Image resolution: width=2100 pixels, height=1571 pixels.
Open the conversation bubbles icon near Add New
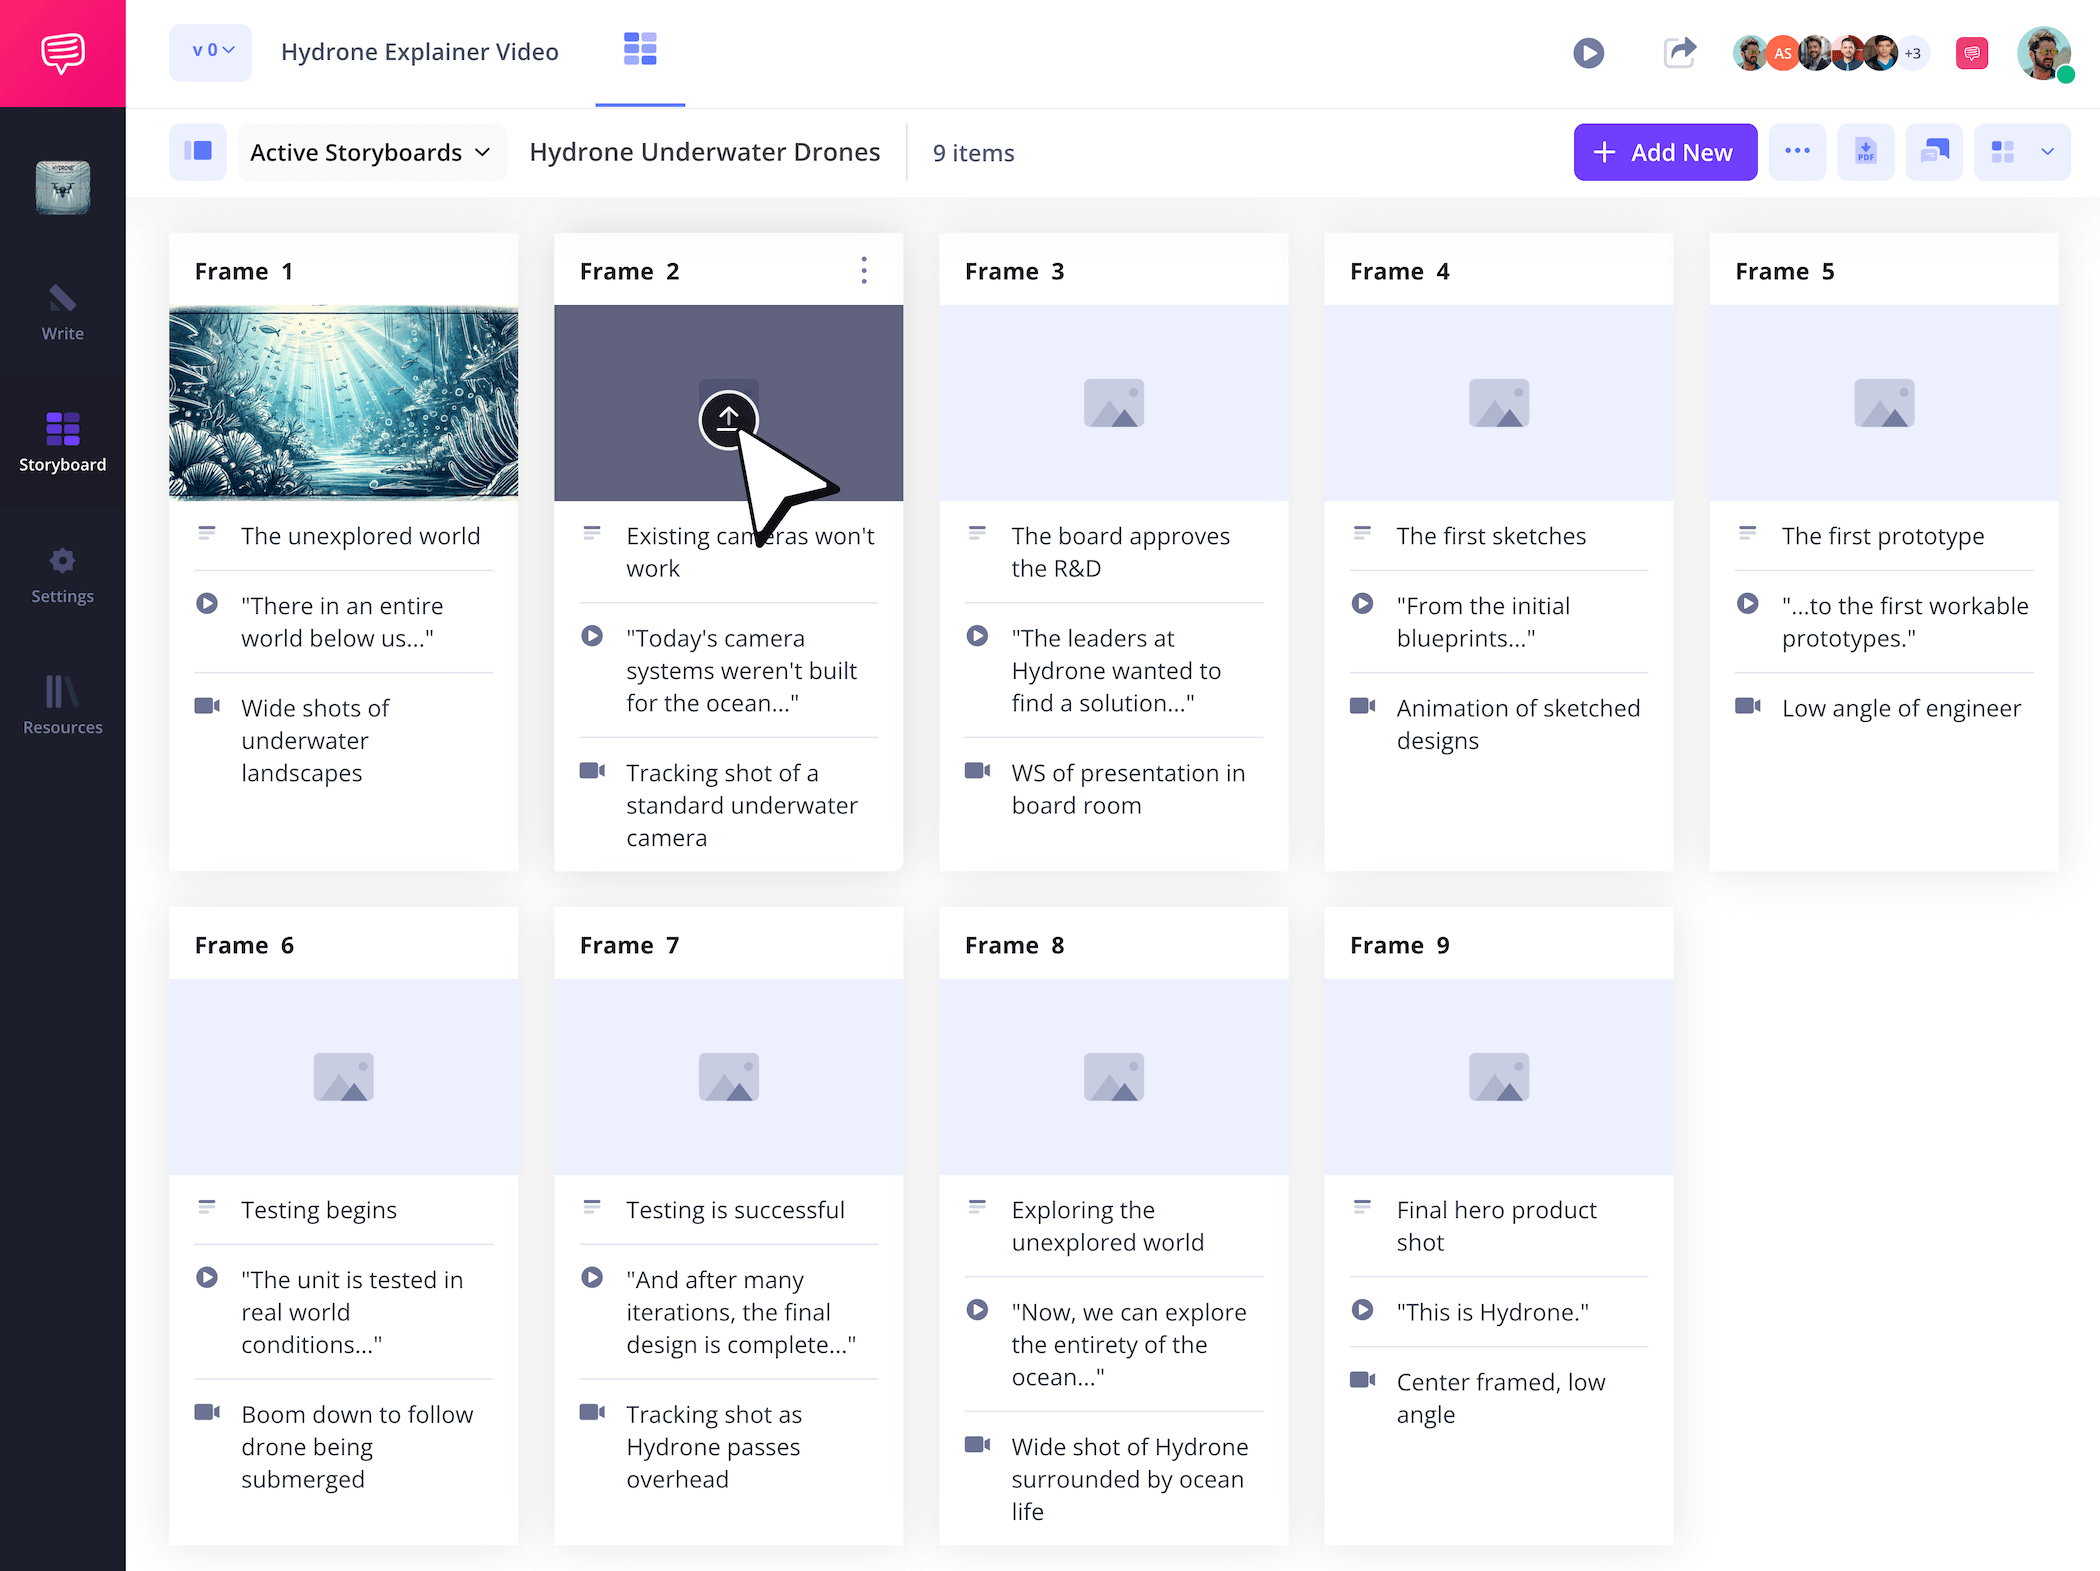point(1934,152)
